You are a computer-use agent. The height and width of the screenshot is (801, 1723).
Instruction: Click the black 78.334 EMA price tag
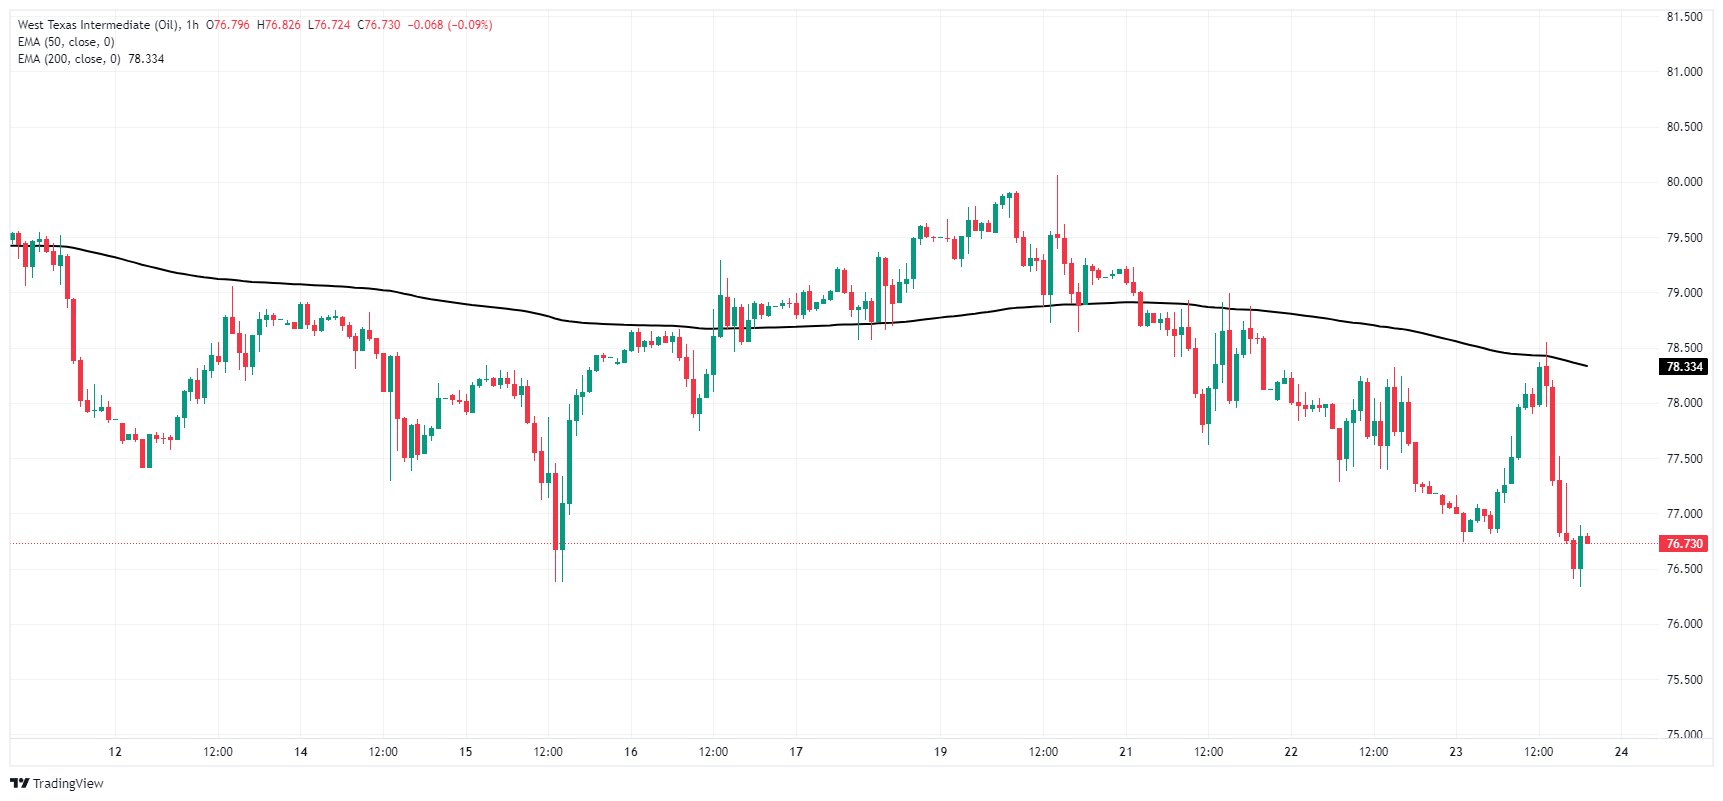1684,367
